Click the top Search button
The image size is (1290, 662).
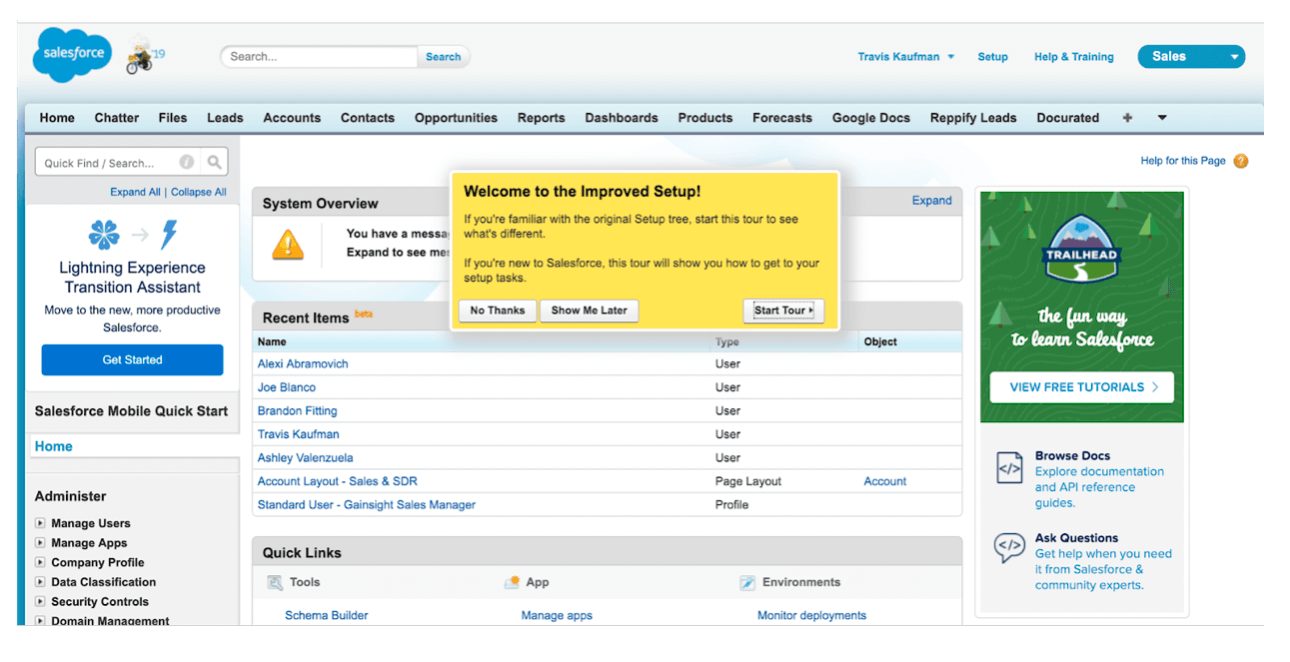point(443,57)
